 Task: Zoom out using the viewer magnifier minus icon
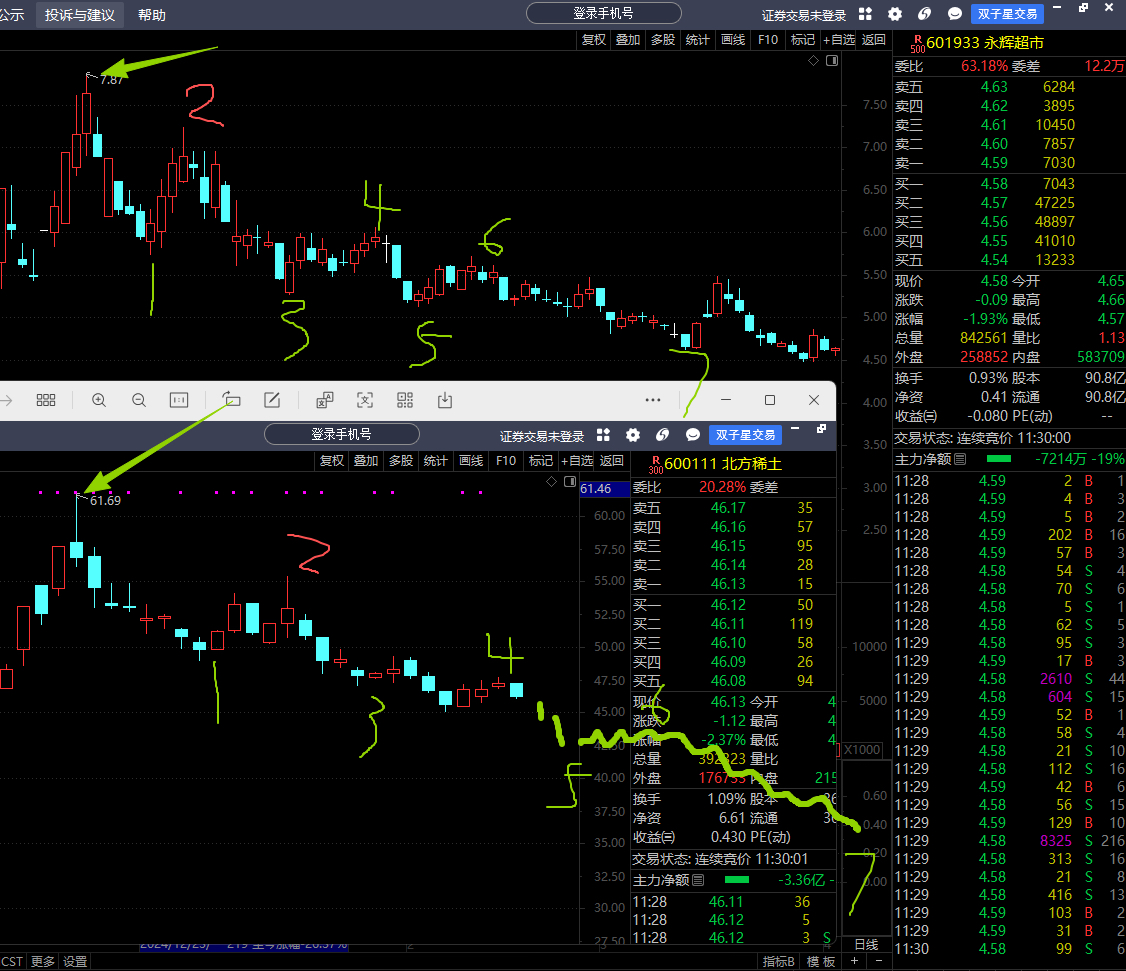point(139,400)
